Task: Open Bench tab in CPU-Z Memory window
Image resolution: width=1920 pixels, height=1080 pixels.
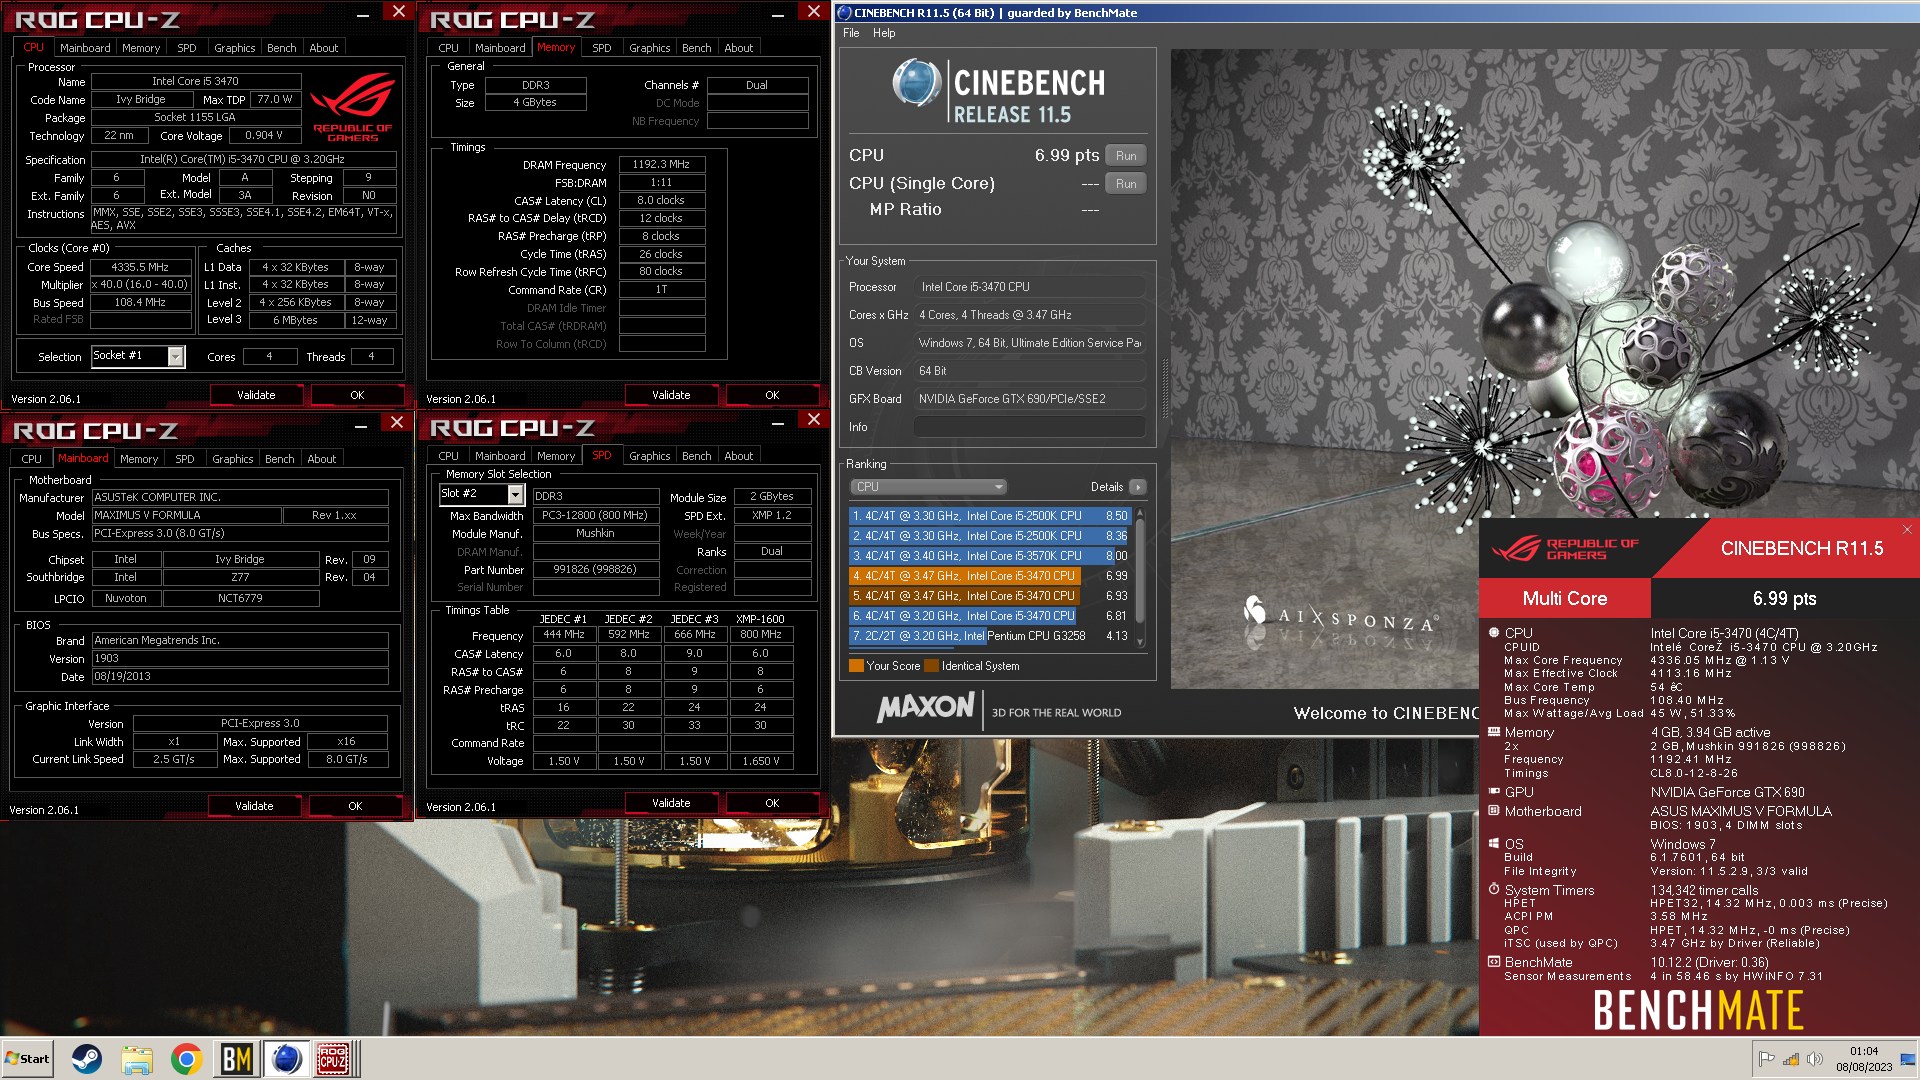Action: (x=696, y=48)
